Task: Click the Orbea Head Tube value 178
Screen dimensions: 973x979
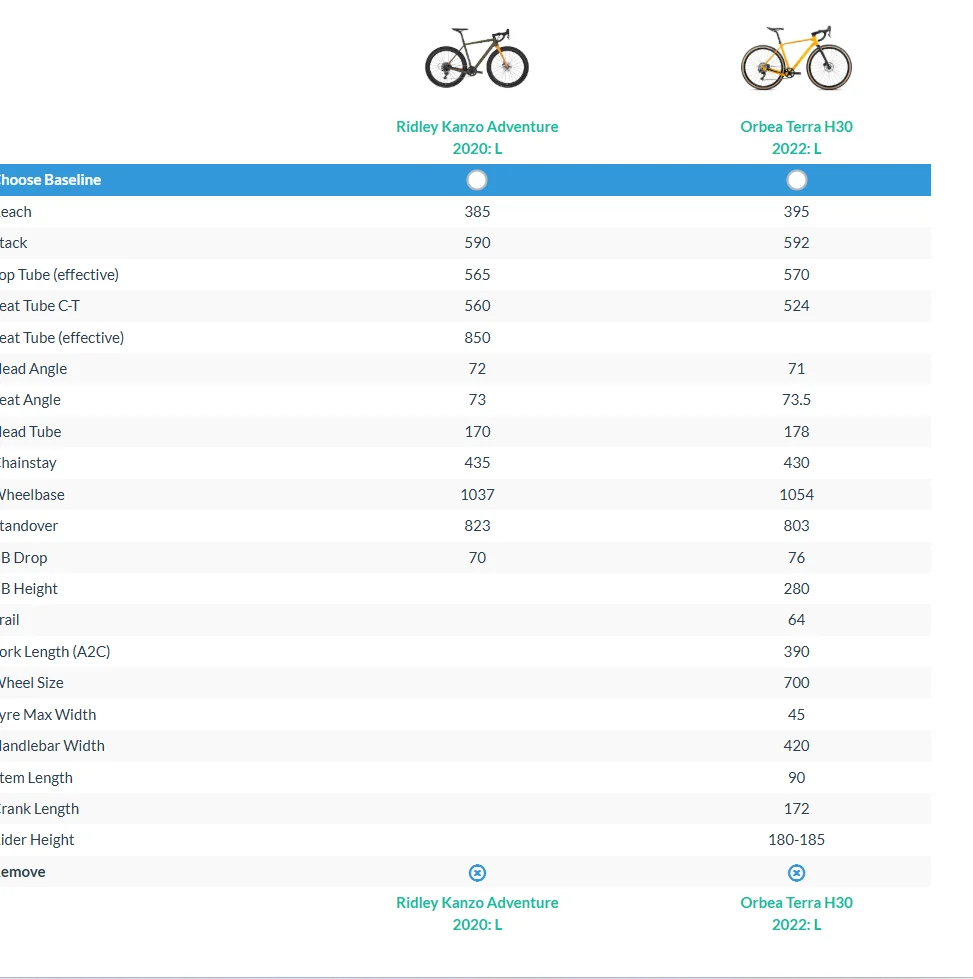Action: (x=796, y=432)
